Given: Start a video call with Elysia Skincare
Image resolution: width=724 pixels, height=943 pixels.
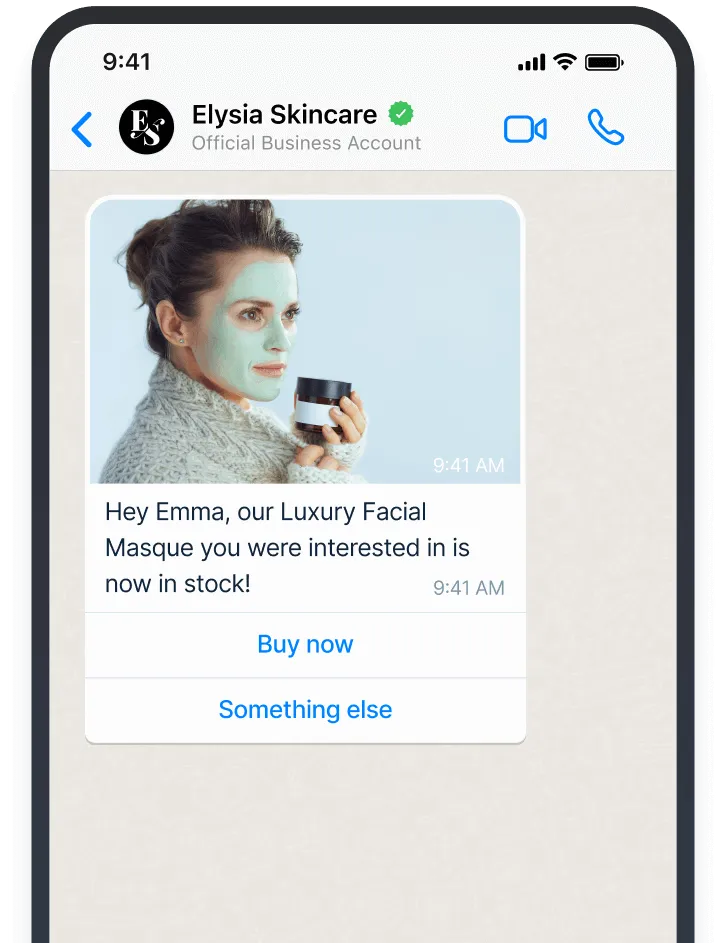Looking at the screenshot, I should click(x=525, y=129).
